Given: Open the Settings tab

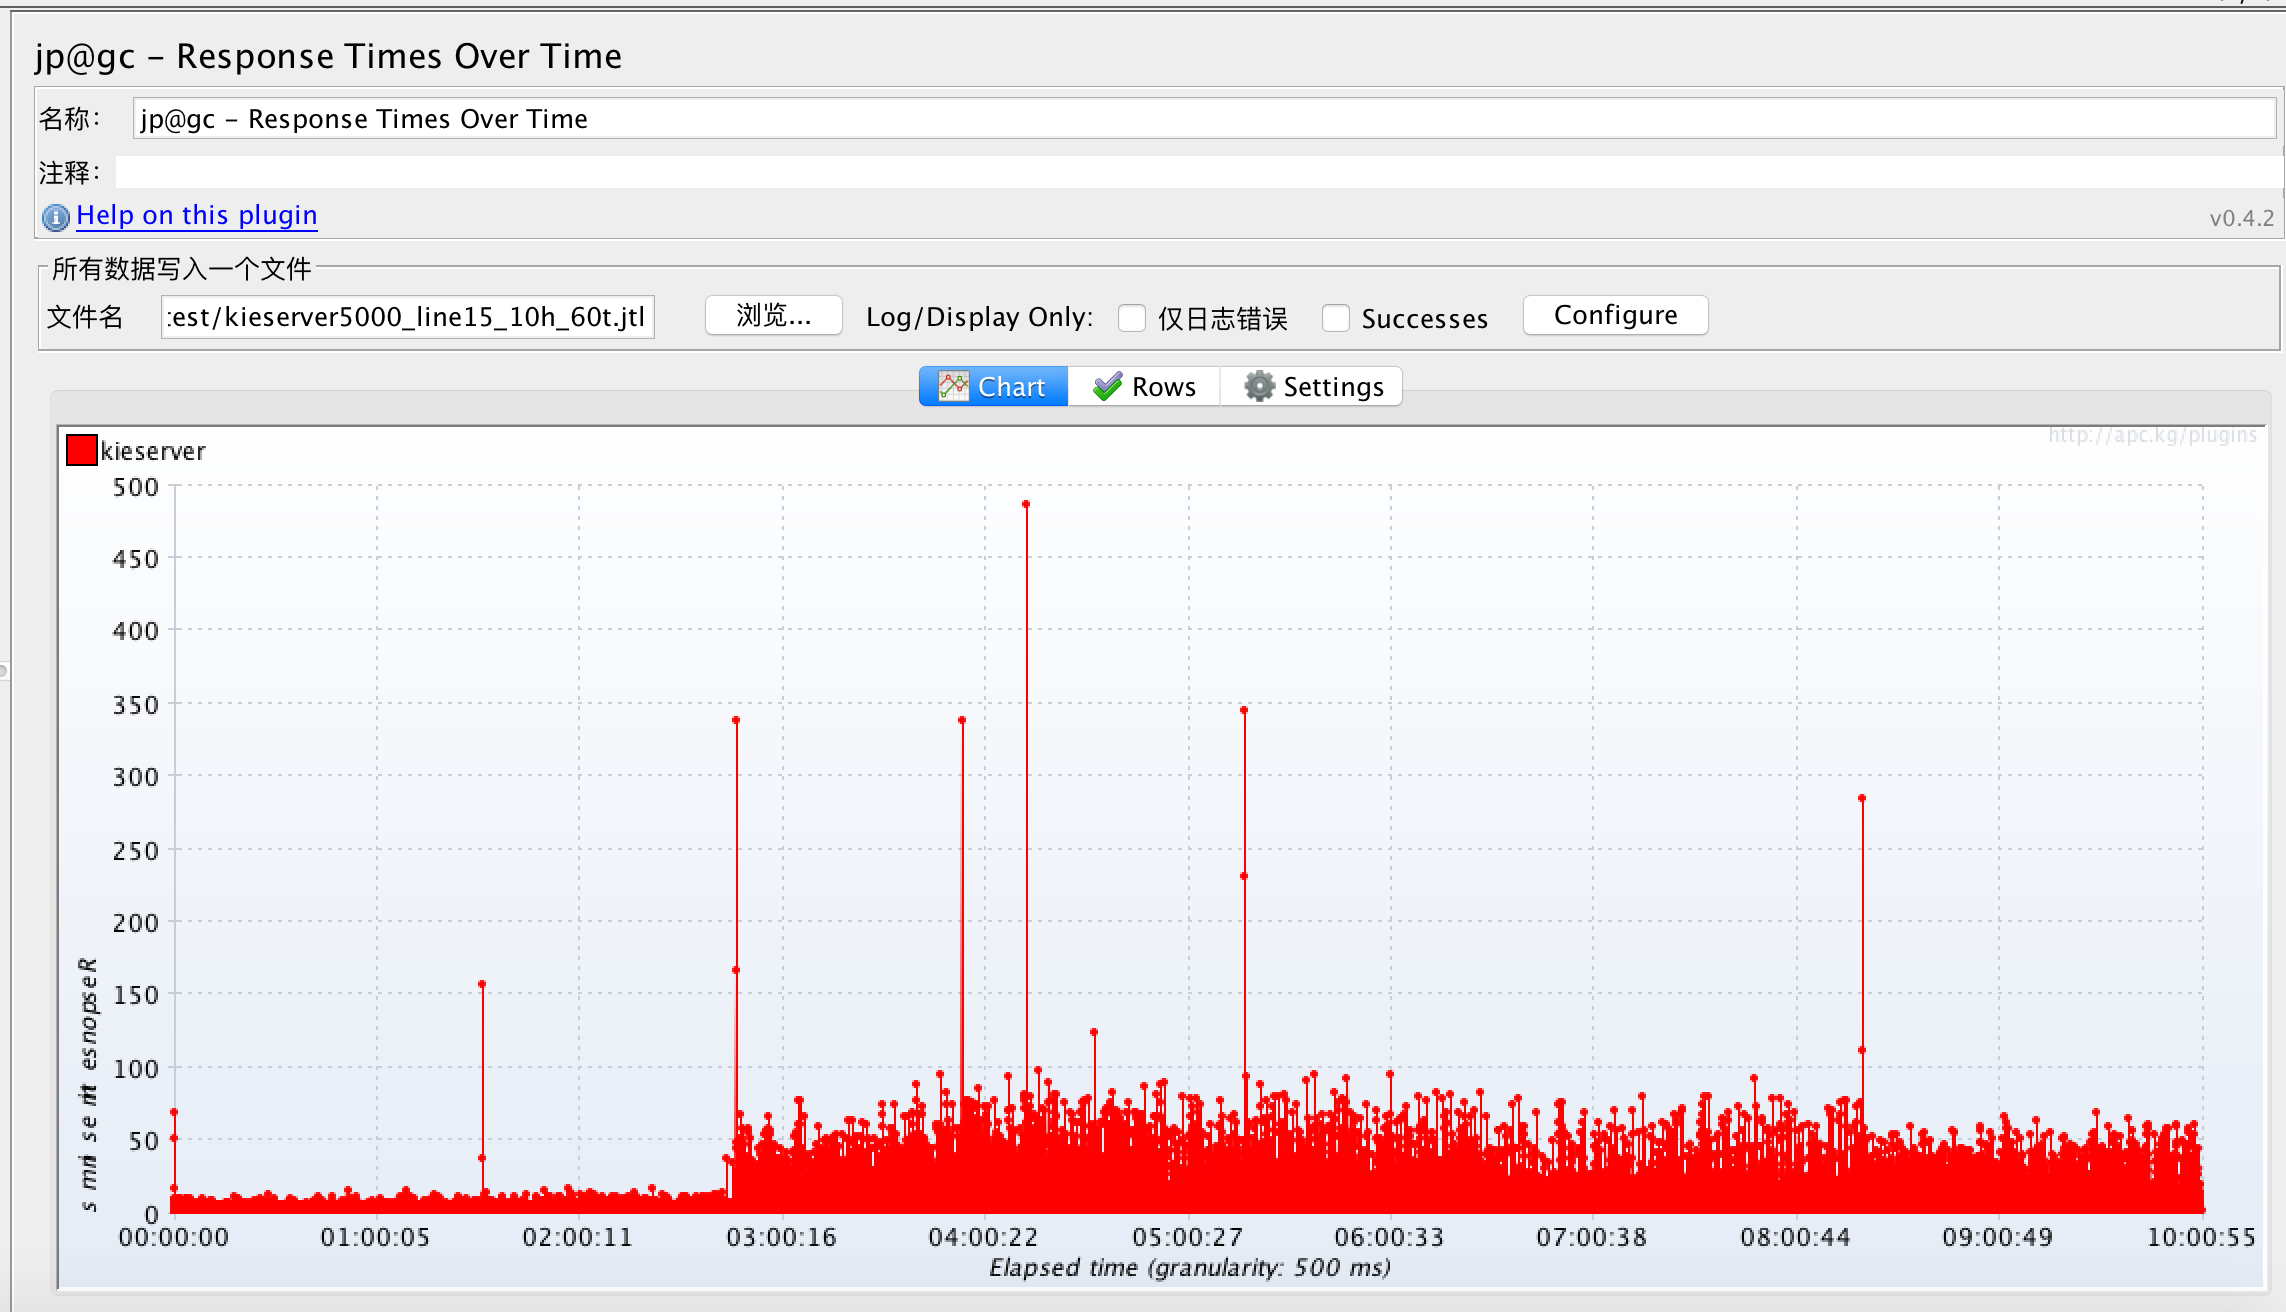Looking at the screenshot, I should coord(1312,387).
